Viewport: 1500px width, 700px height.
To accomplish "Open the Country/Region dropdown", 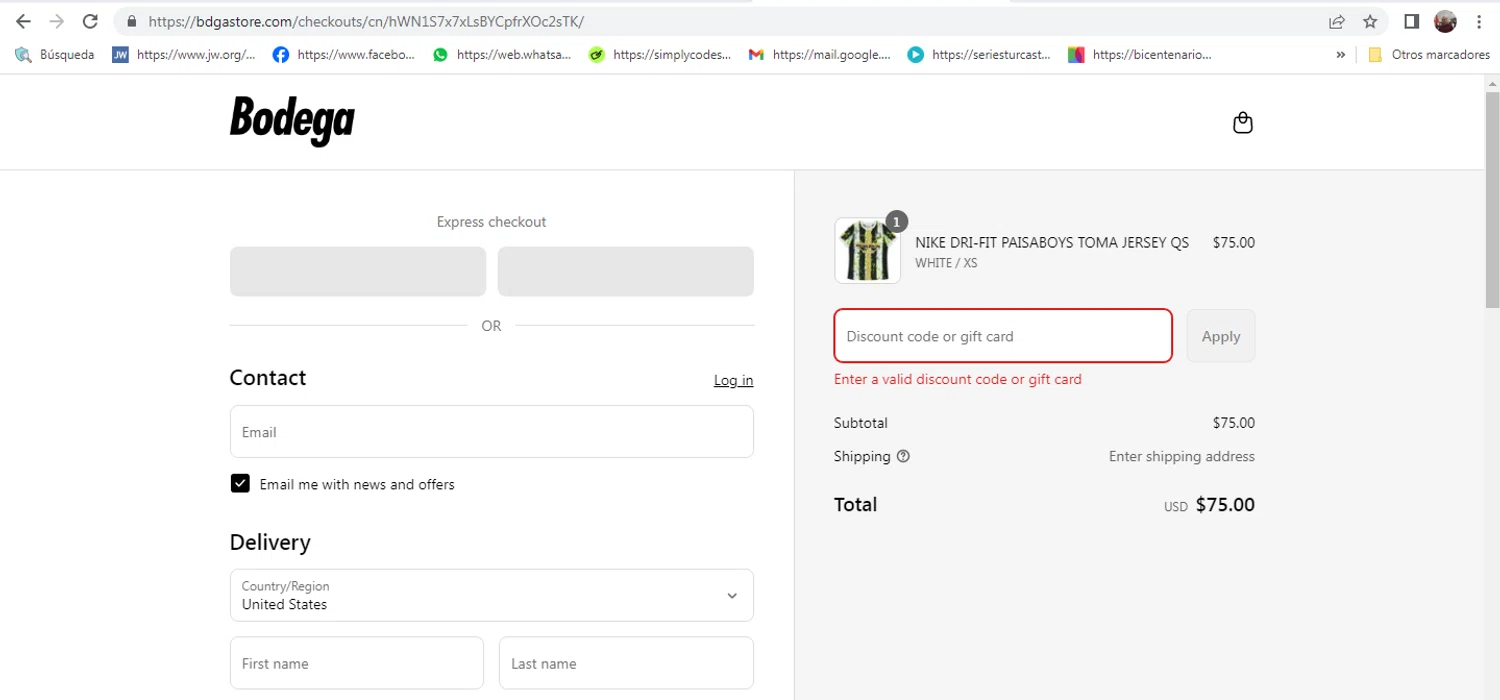I will click(492, 595).
